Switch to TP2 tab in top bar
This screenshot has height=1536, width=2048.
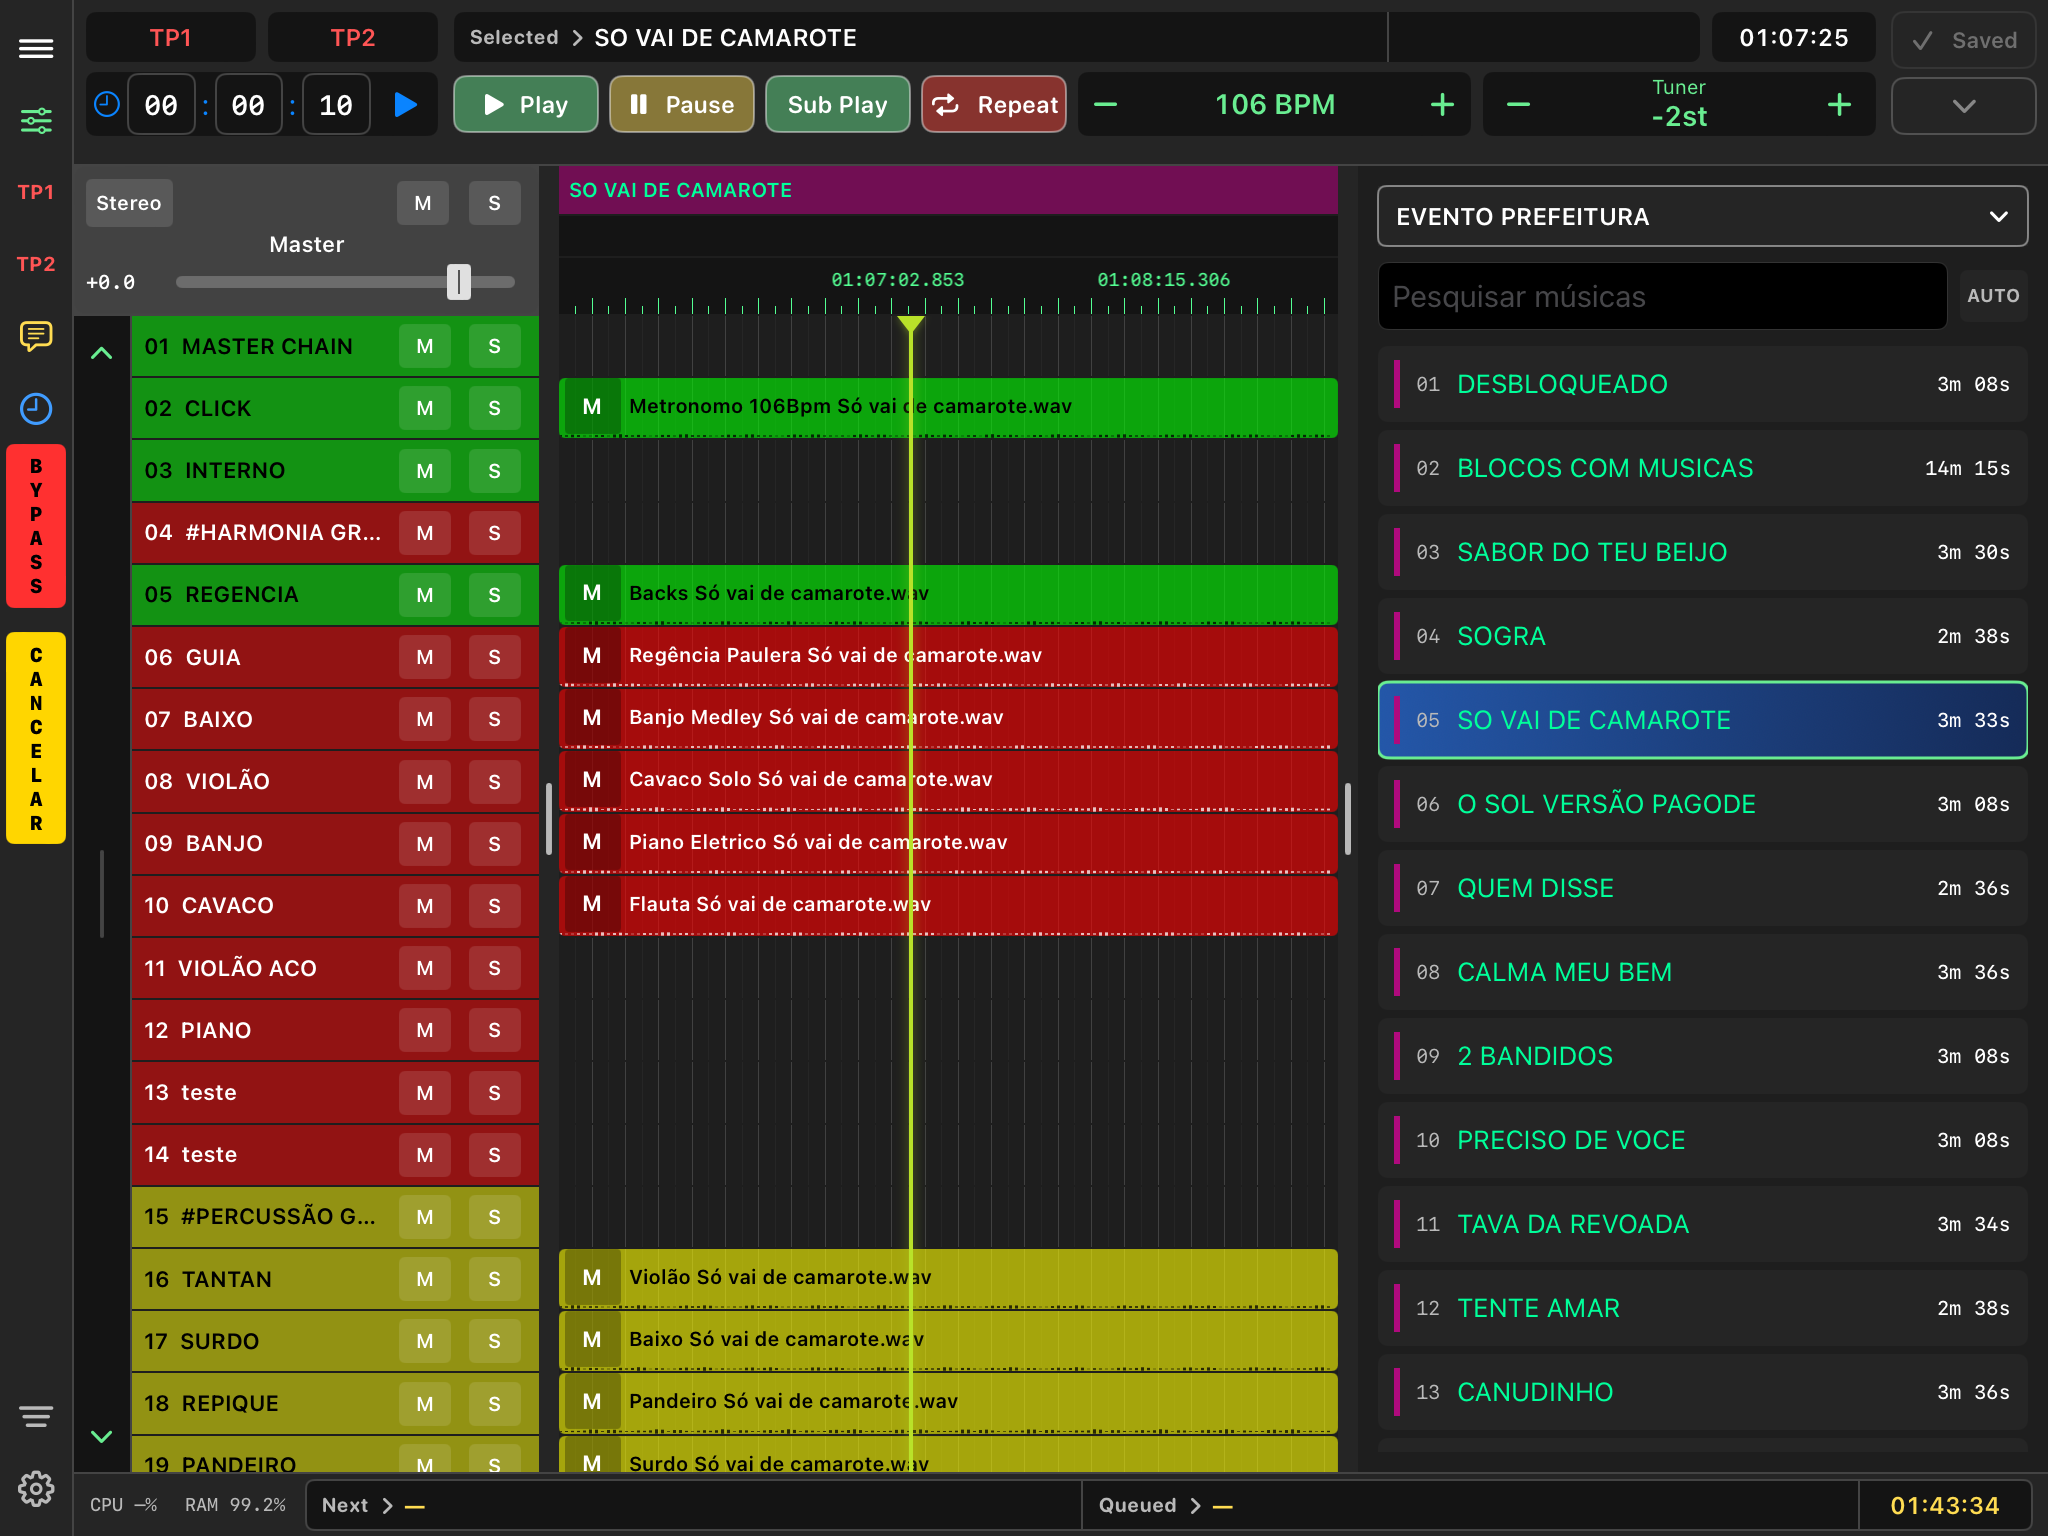[x=353, y=38]
